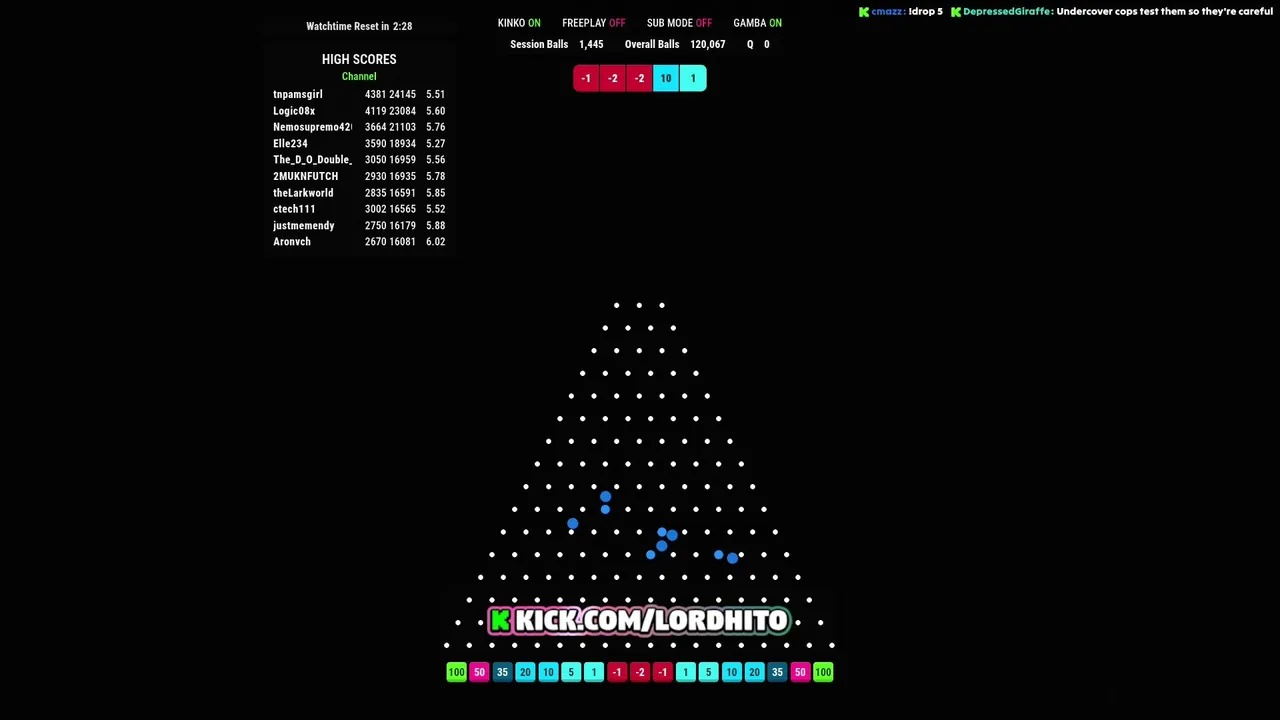
Task: Click the right 1 bucket in bottom row
Action: (x=685, y=672)
